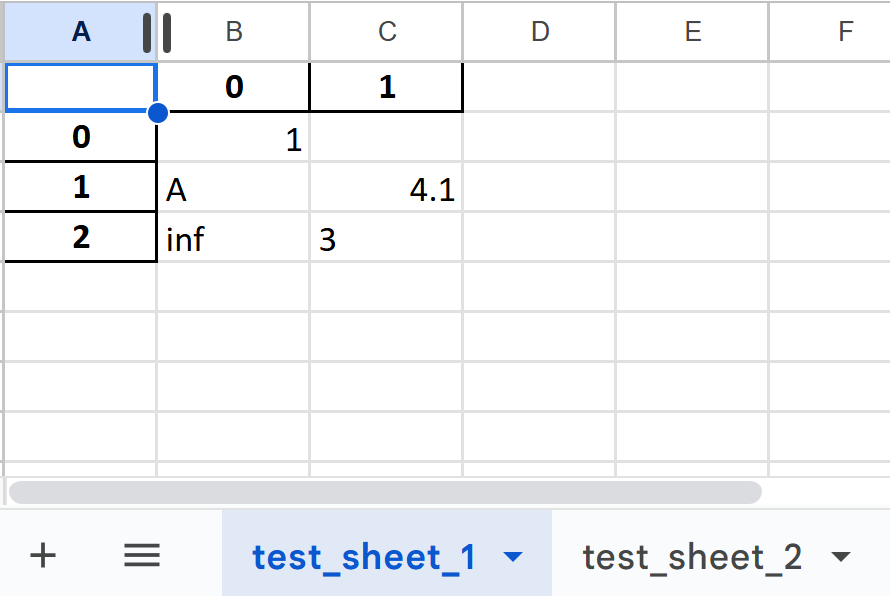Open the test_sheet_2 tab dropdown arrow
890x596 pixels.
pos(840,557)
